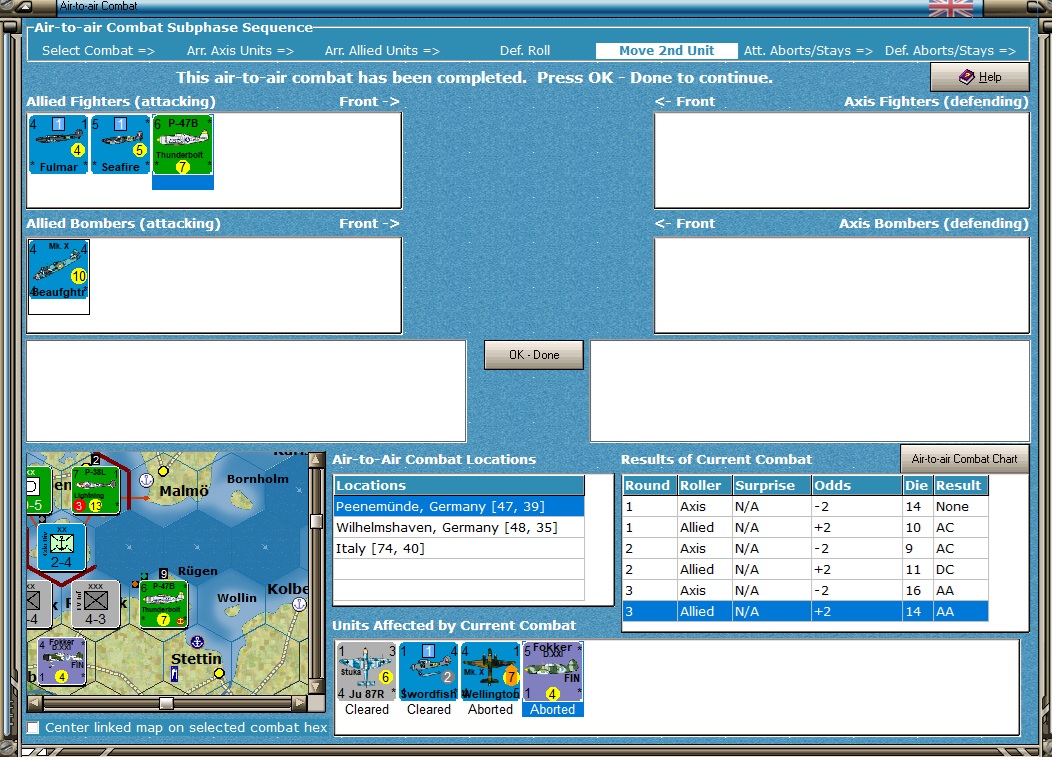The image size is (1052, 757).
Task: Select round 3 Axis die value 16
Action: [x=916, y=591]
